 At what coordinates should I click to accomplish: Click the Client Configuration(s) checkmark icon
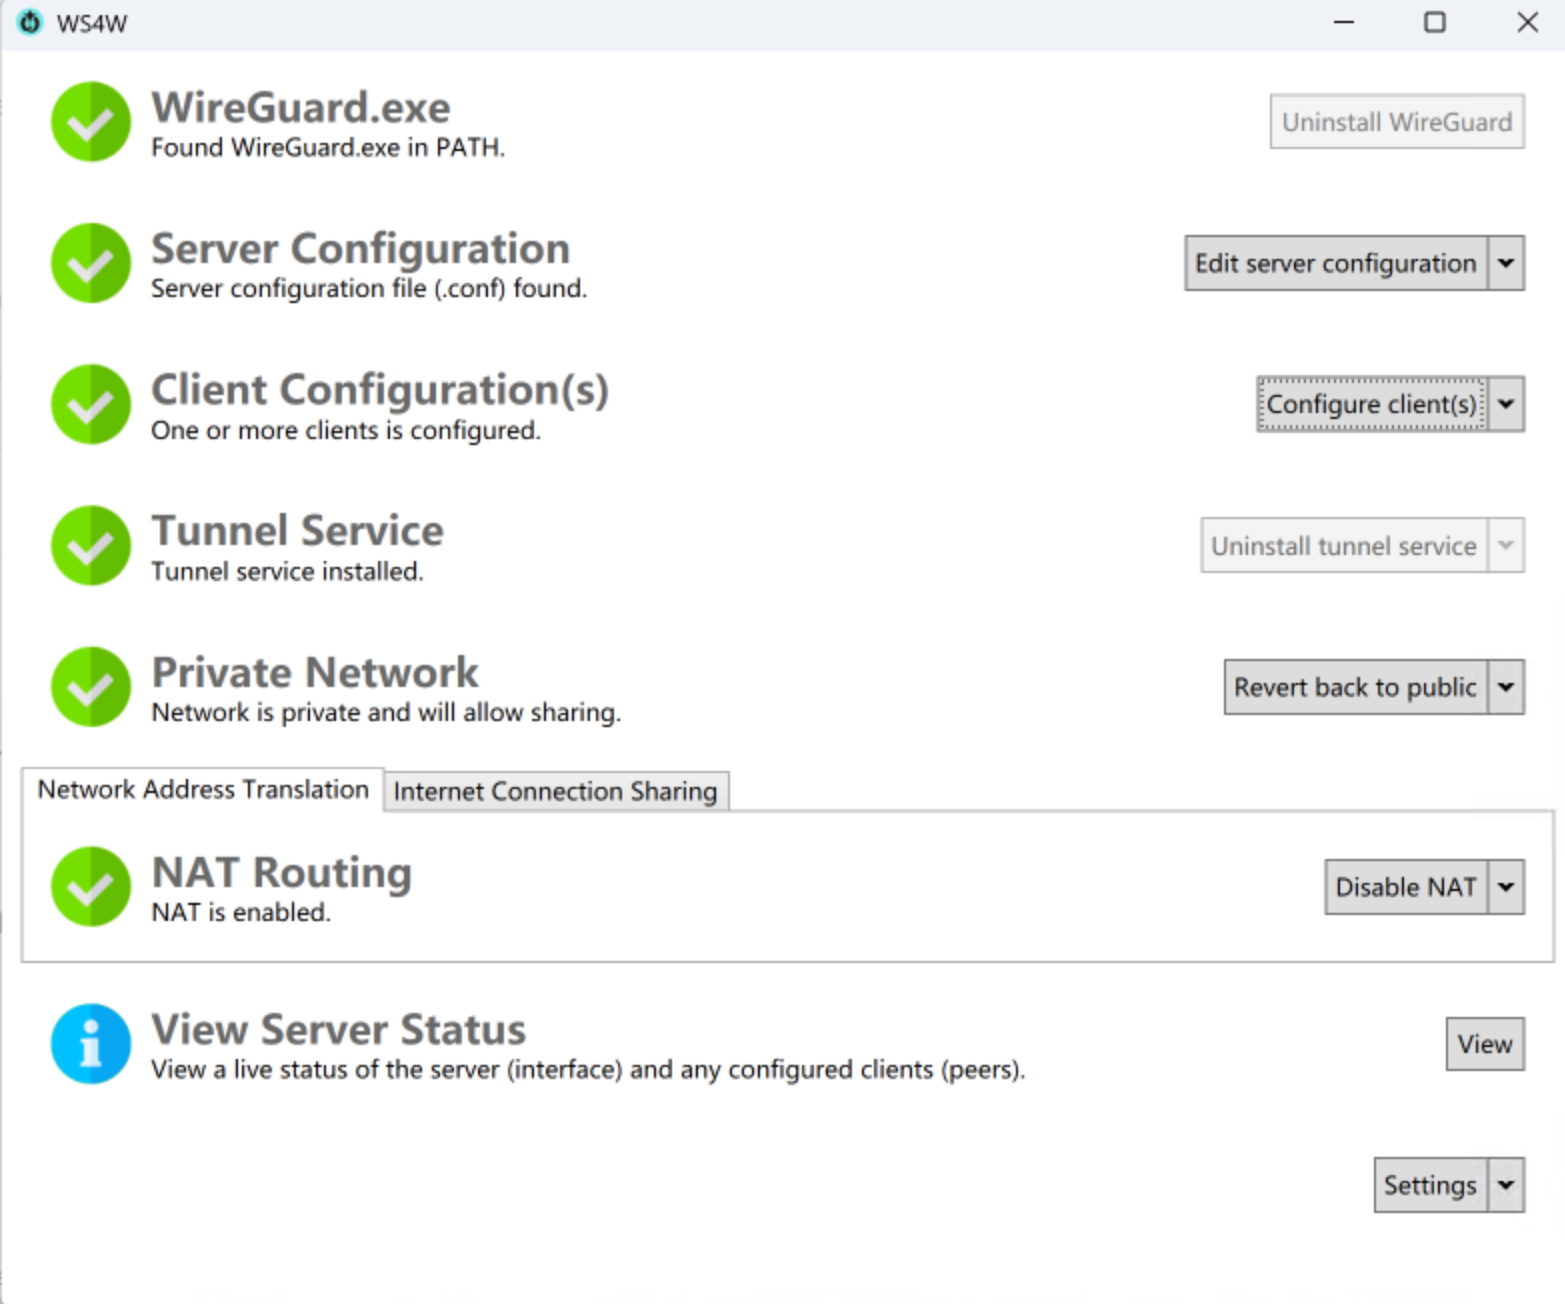pyautogui.click(x=91, y=404)
